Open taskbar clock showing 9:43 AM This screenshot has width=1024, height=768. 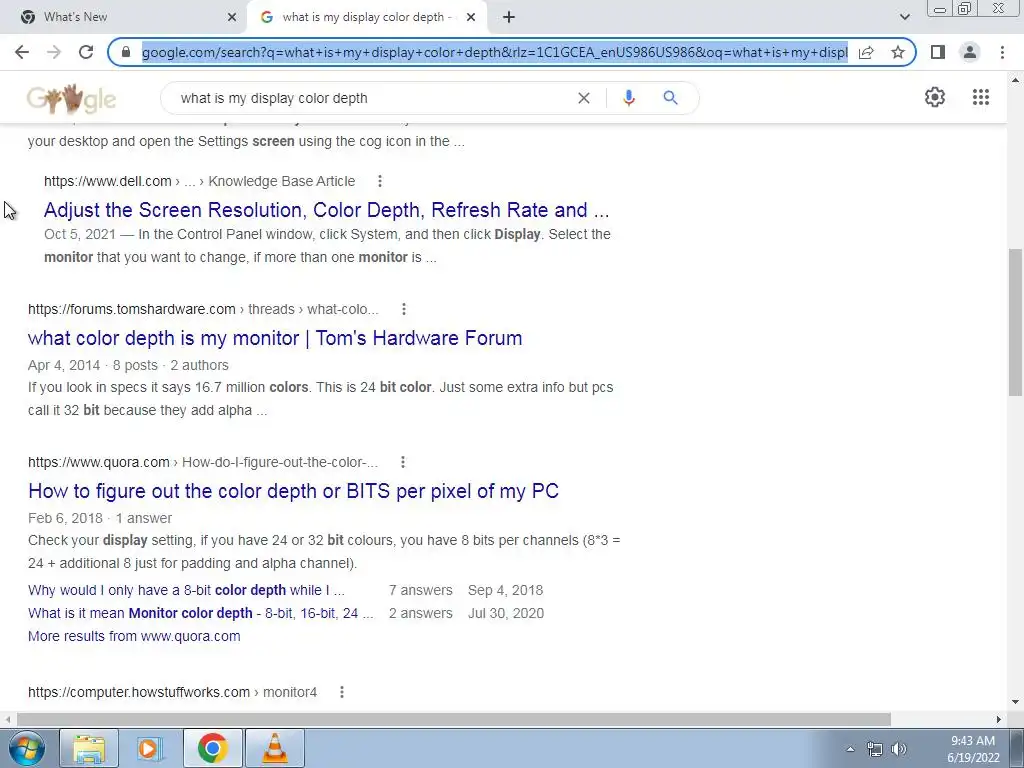click(x=973, y=749)
